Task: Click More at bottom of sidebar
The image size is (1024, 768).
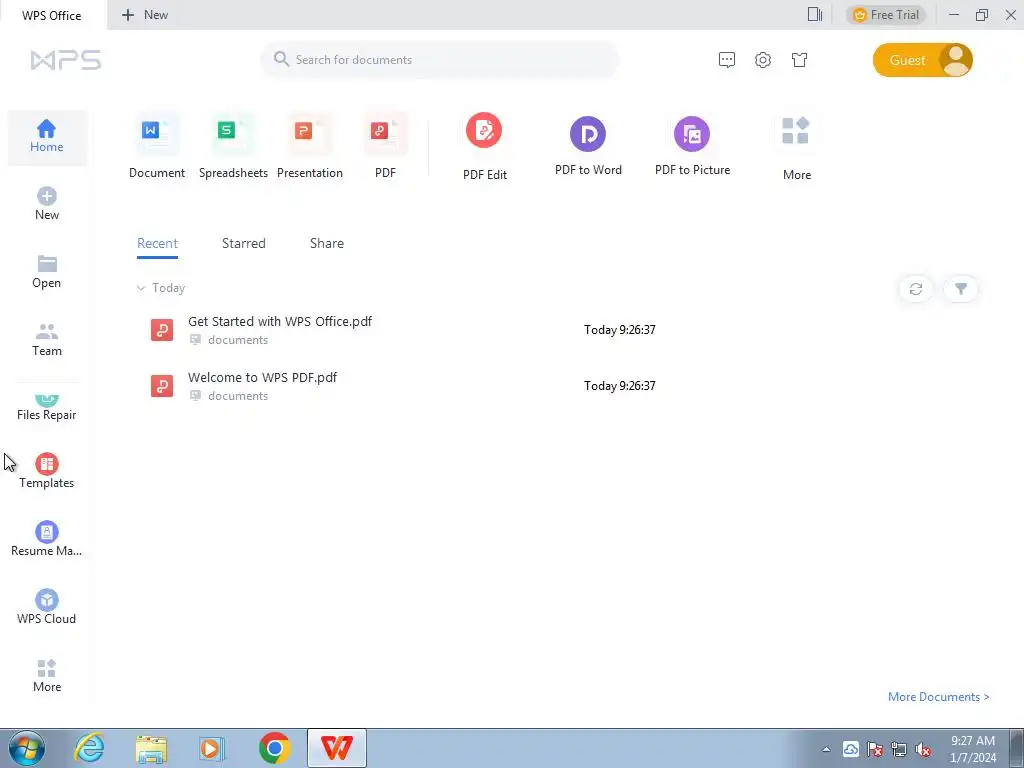Action: 46,675
